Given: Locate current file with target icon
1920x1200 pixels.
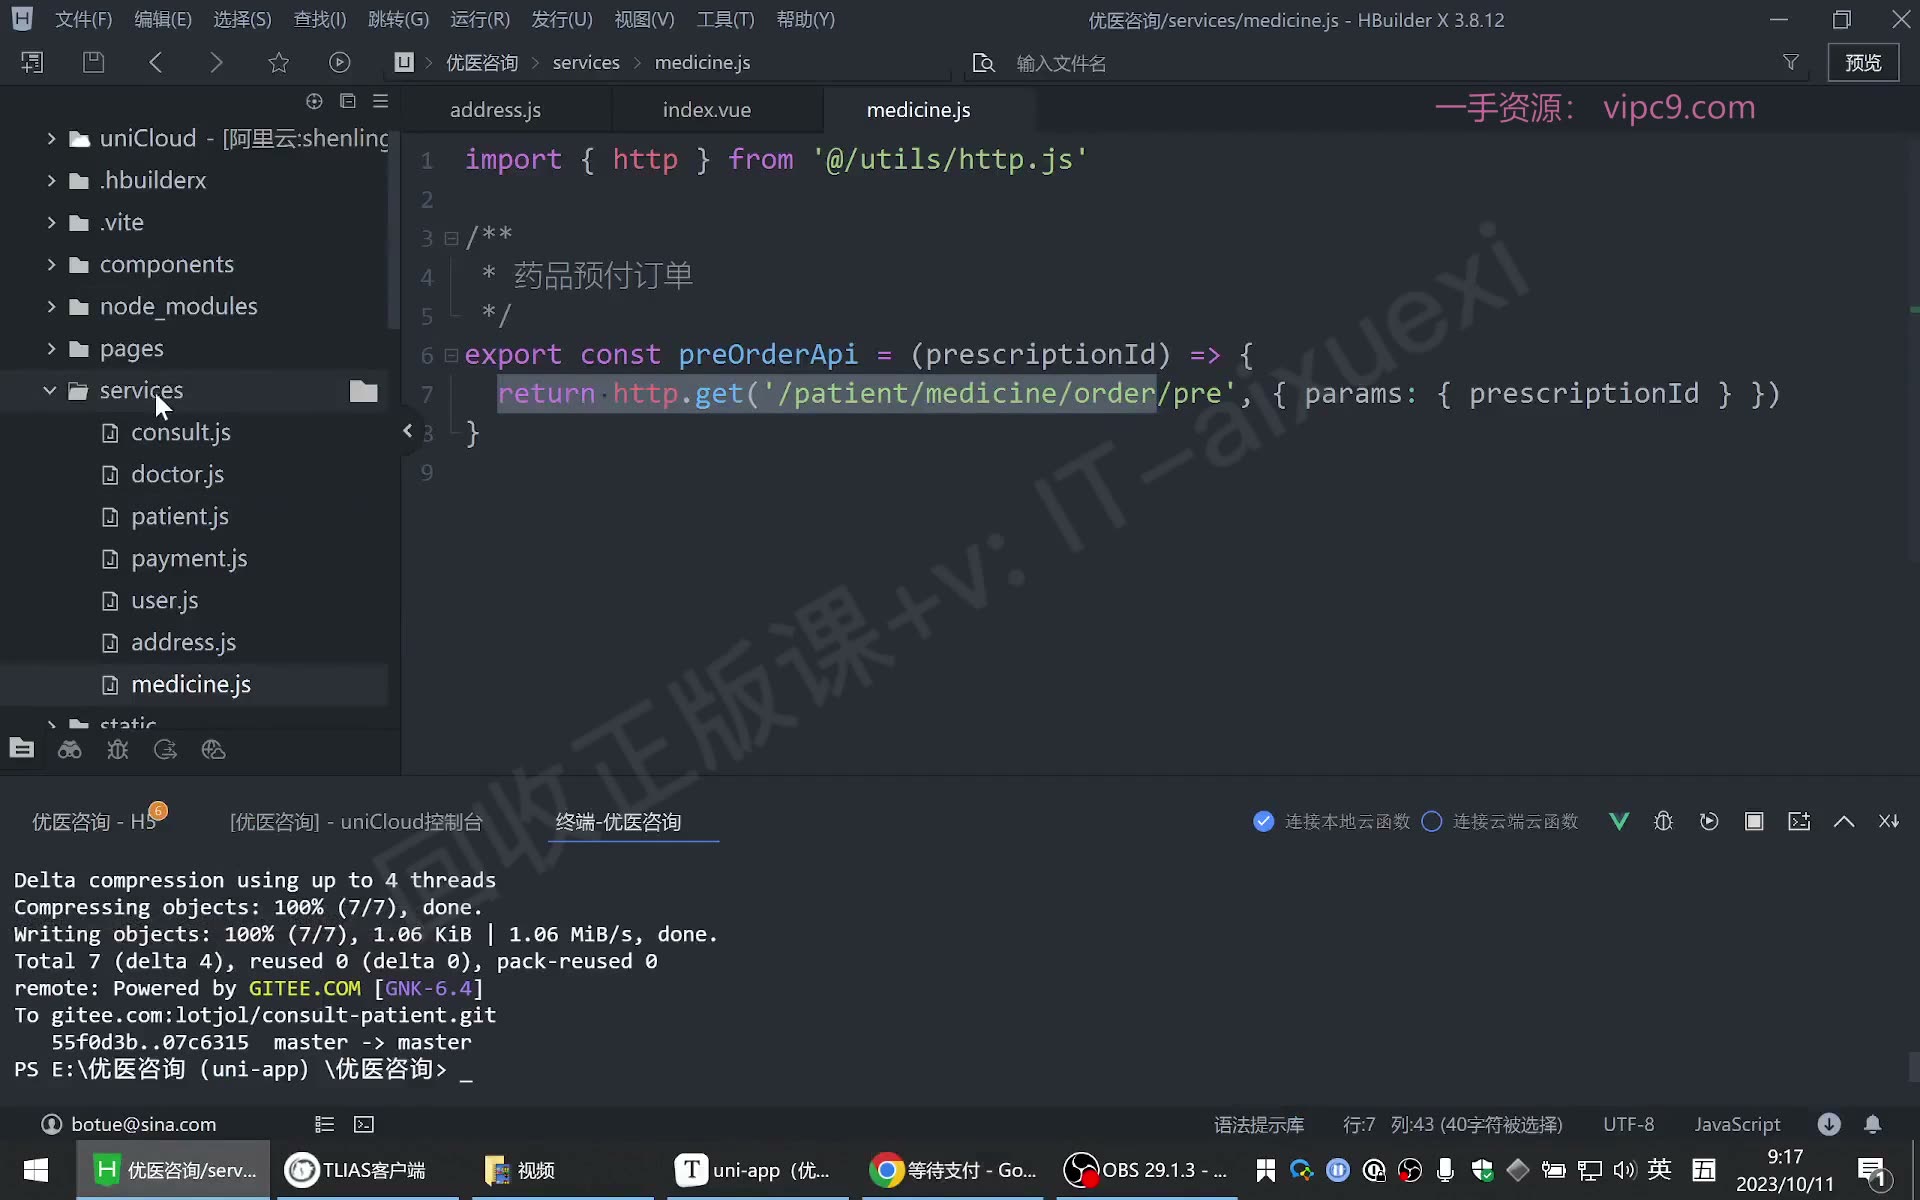Looking at the screenshot, I should 314,101.
